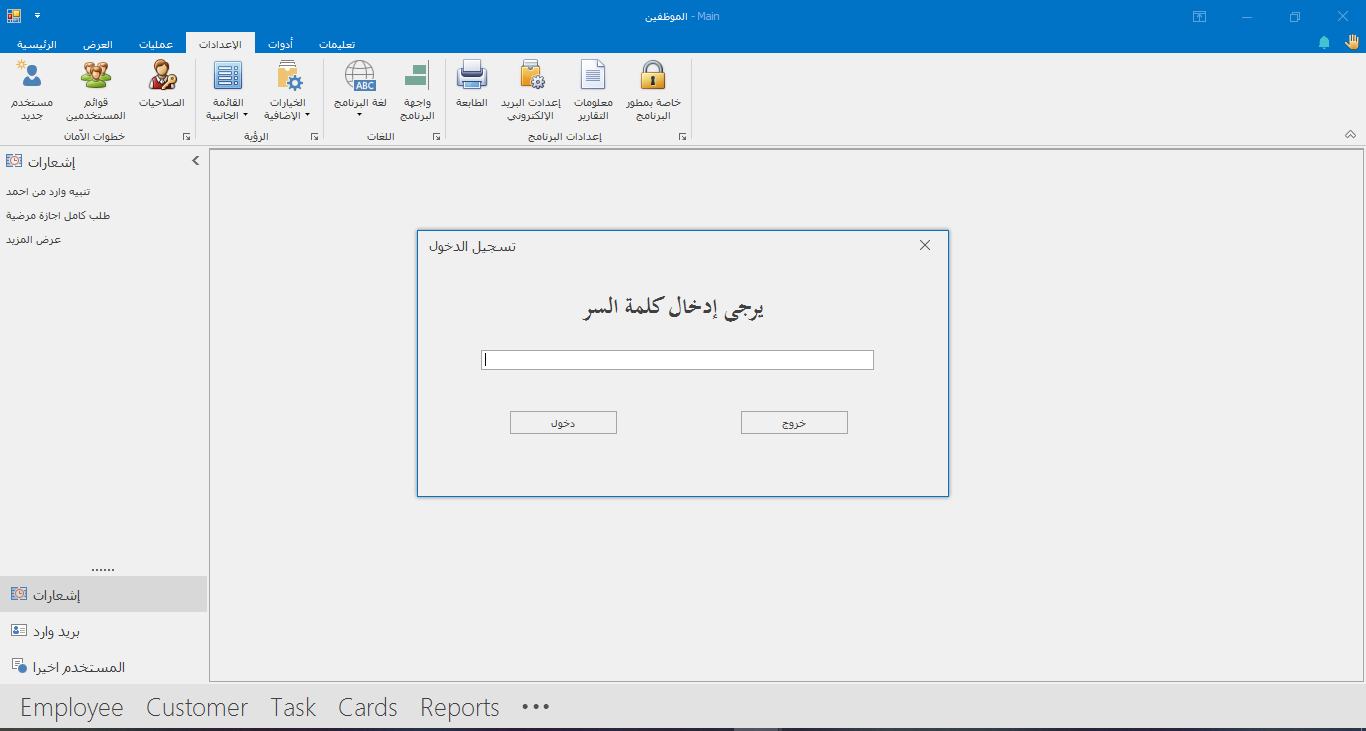Click the notification bell icon in title bar
Image resolution: width=1366 pixels, height=731 pixels.
(x=1324, y=43)
